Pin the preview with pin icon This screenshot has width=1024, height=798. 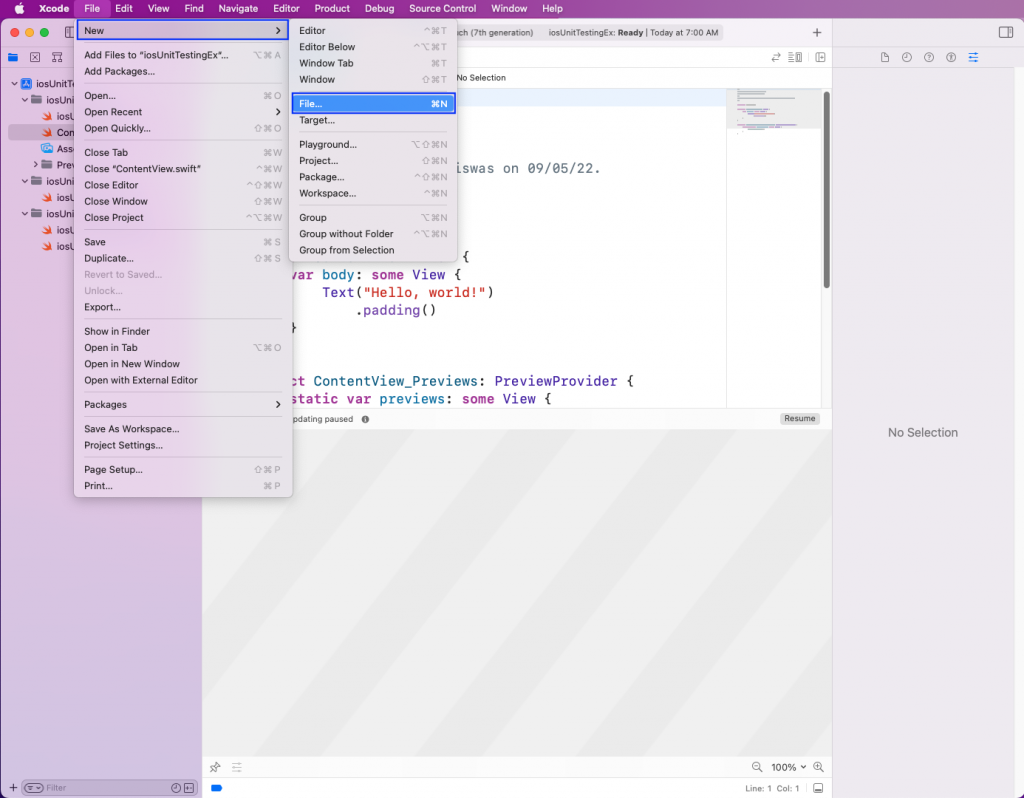[215, 767]
